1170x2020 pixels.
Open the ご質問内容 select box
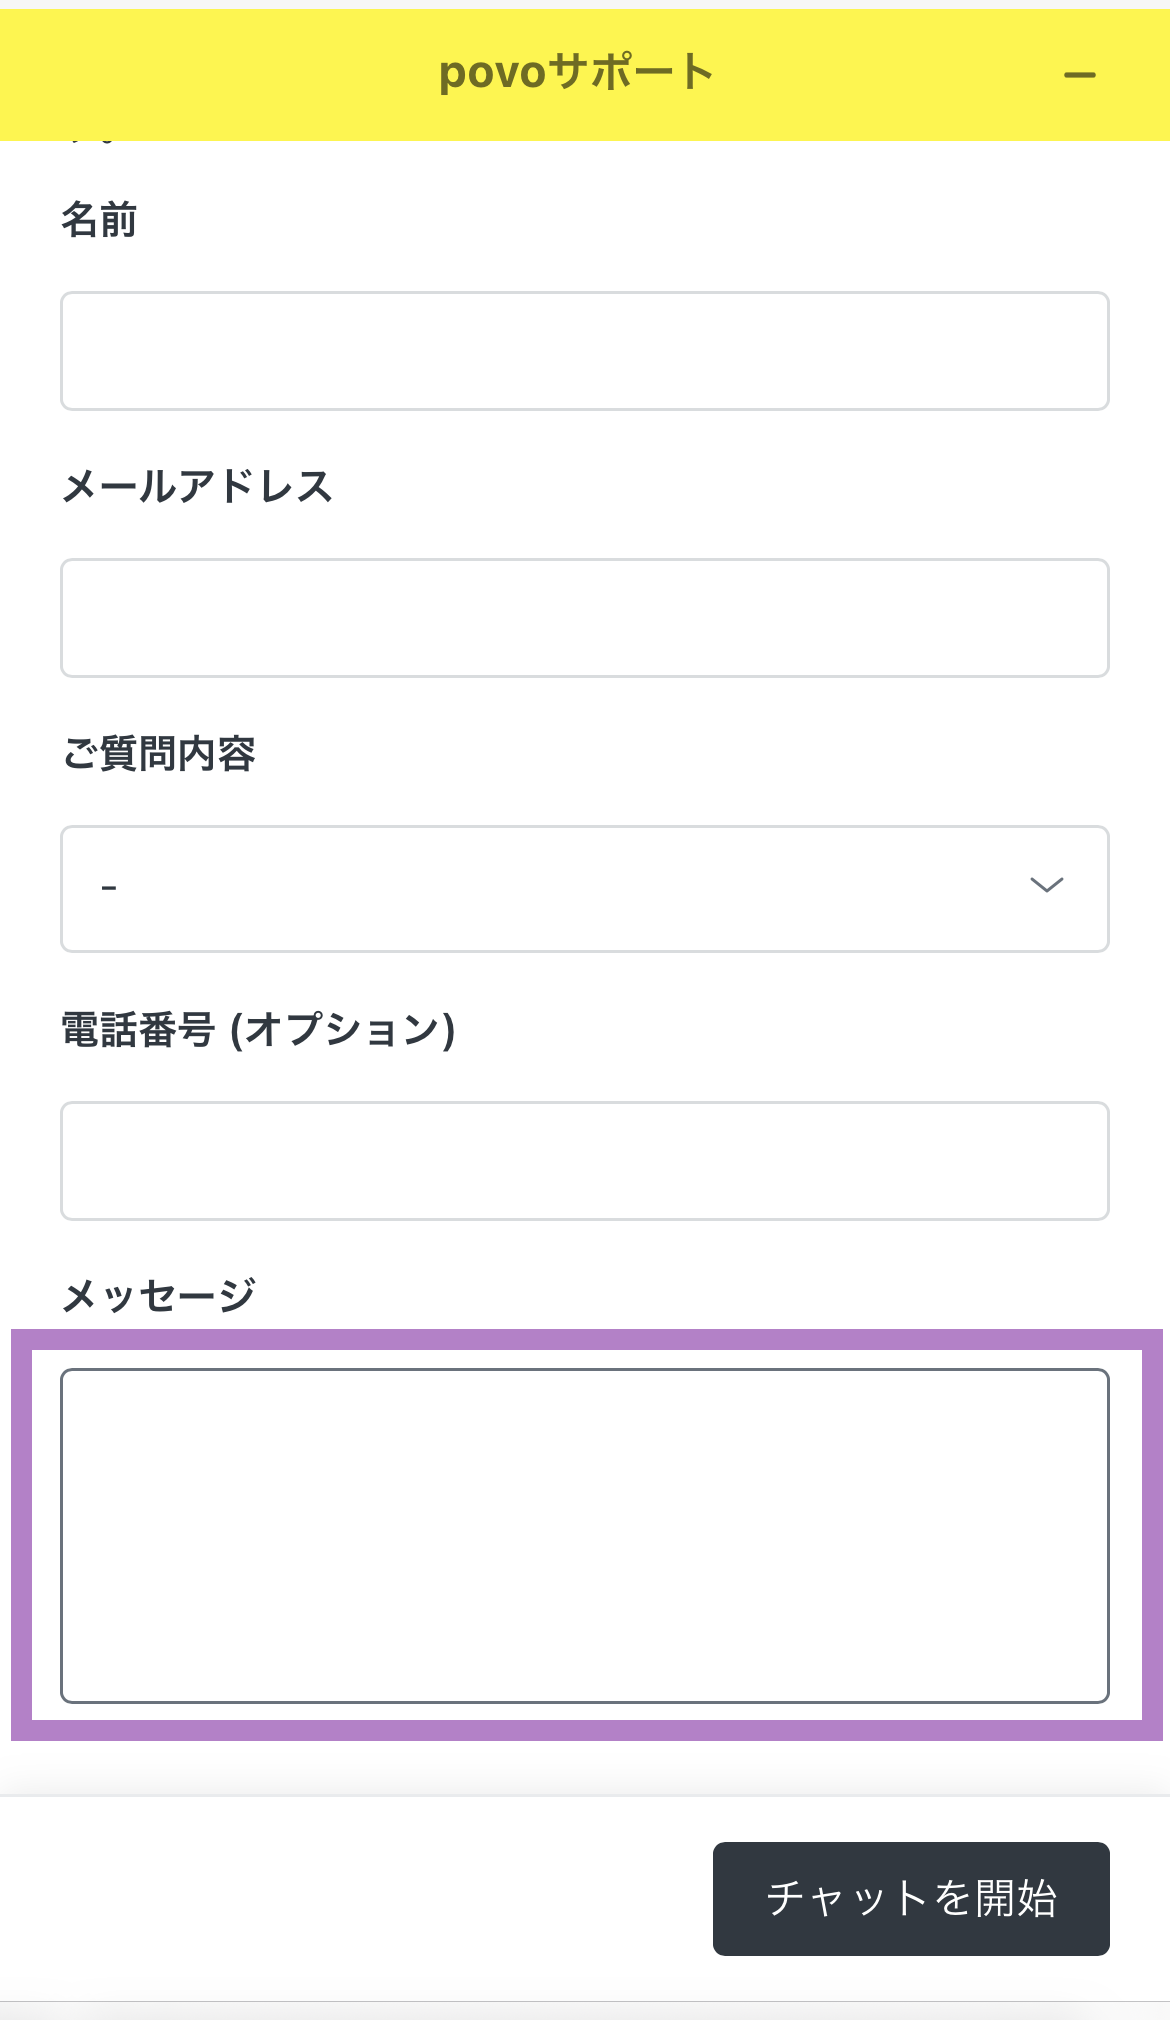tap(585, 889)
